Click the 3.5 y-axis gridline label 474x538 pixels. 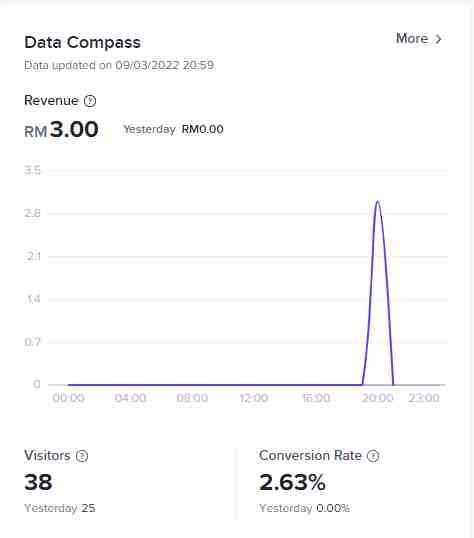click(x=32, y=170)
